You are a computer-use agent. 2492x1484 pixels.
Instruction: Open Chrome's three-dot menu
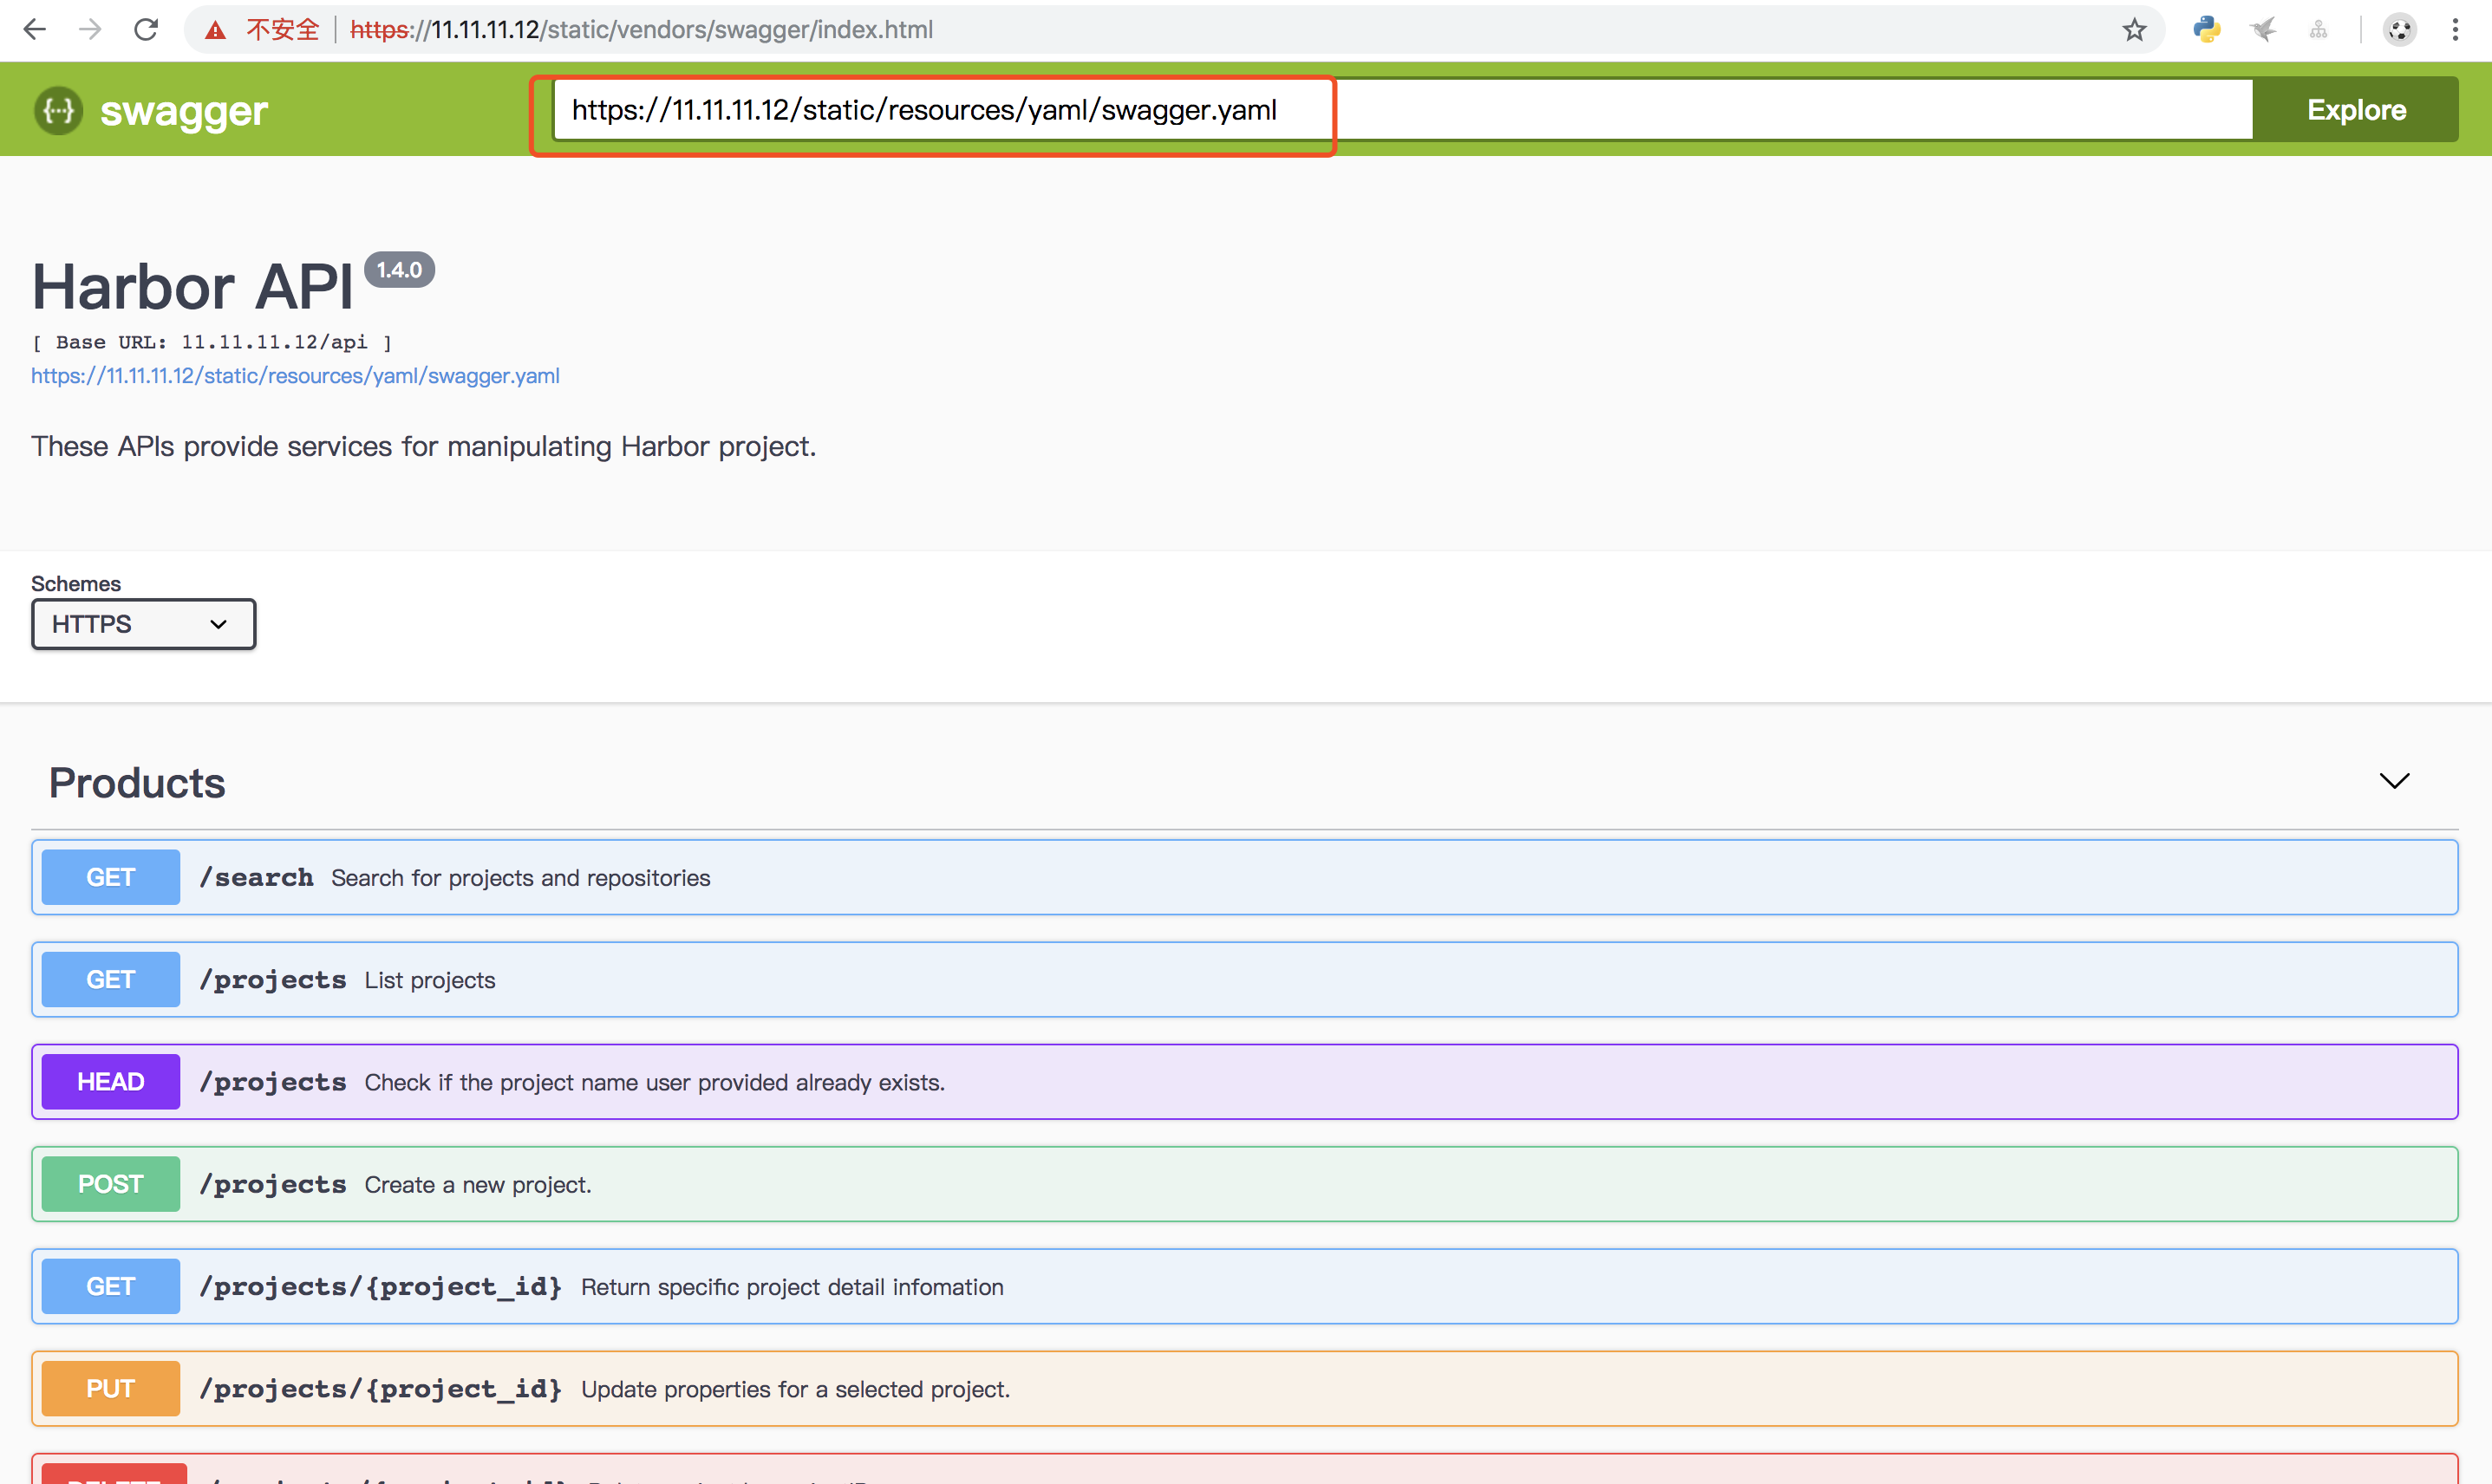tap(2458, 29)
